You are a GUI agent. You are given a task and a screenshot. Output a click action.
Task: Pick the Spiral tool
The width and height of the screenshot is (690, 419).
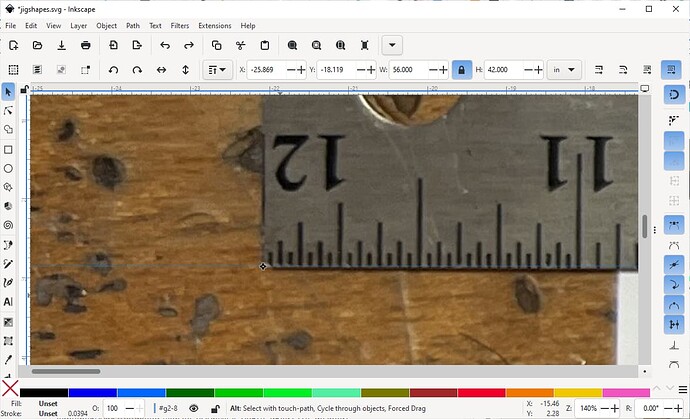[x=8, y=225]
